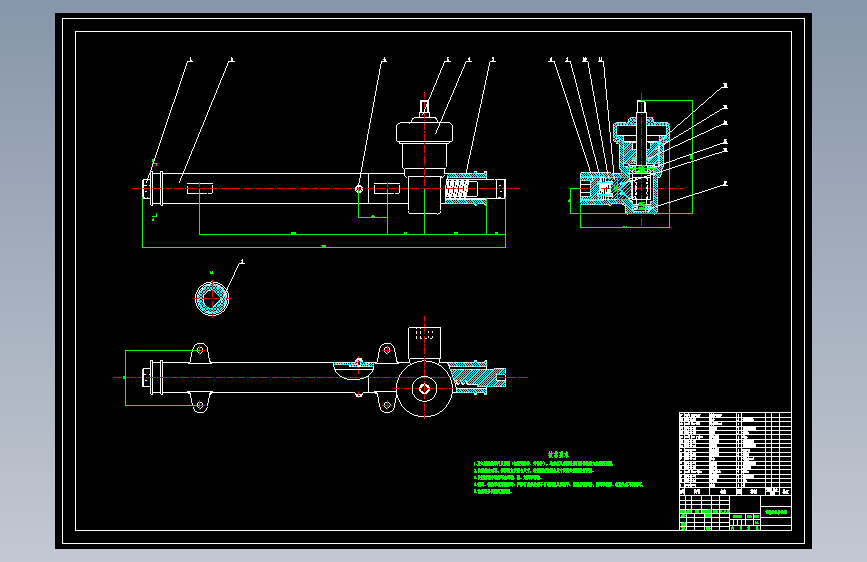Click the upper-left mounting lug hole in bottom view
This screenshot has height=562, width=867.
200,350
